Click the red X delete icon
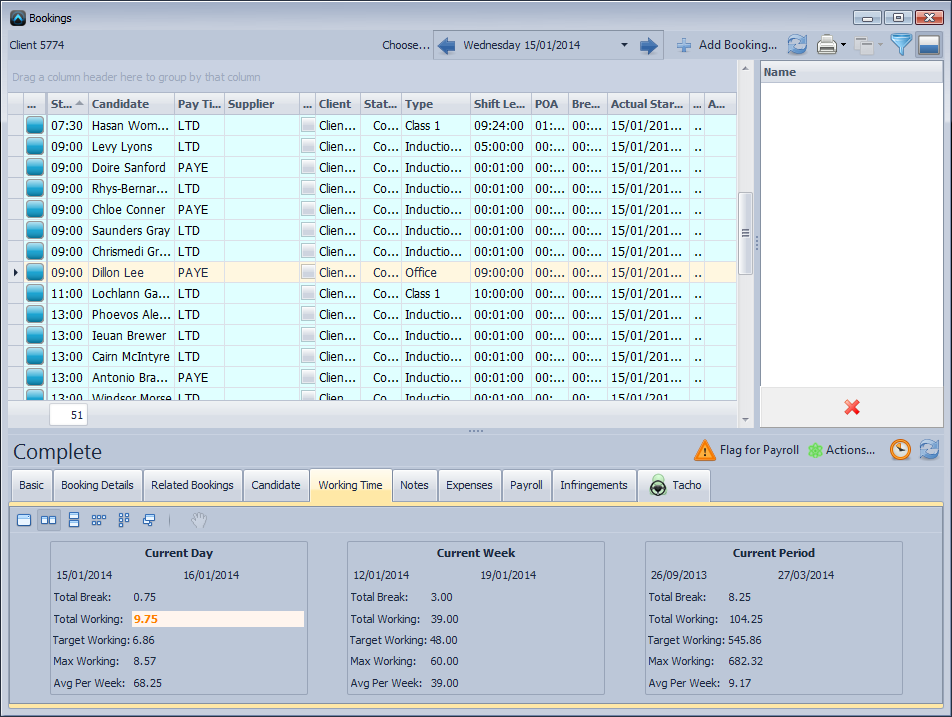 pos(852,407)
